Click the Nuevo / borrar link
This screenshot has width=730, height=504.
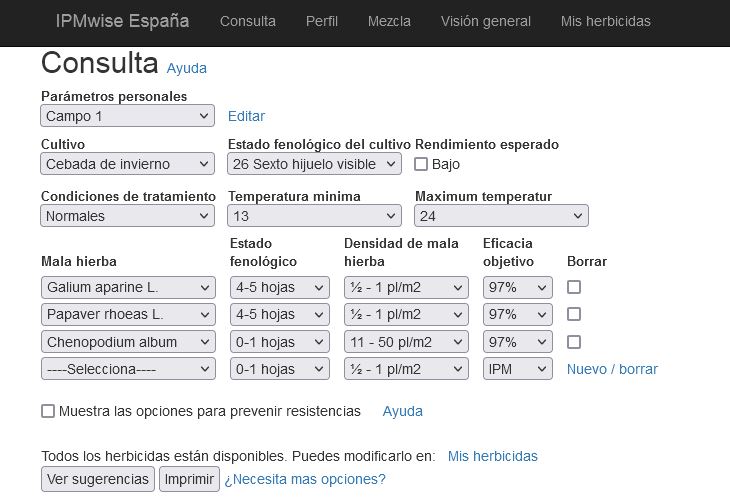click(x=612, y=369)
